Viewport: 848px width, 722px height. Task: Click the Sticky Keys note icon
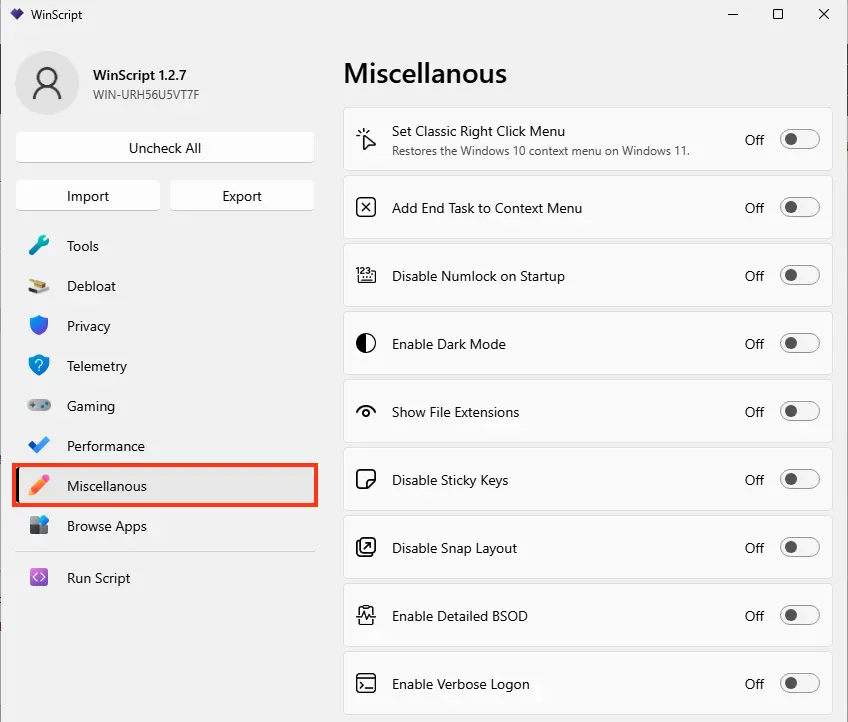point(366,480)
